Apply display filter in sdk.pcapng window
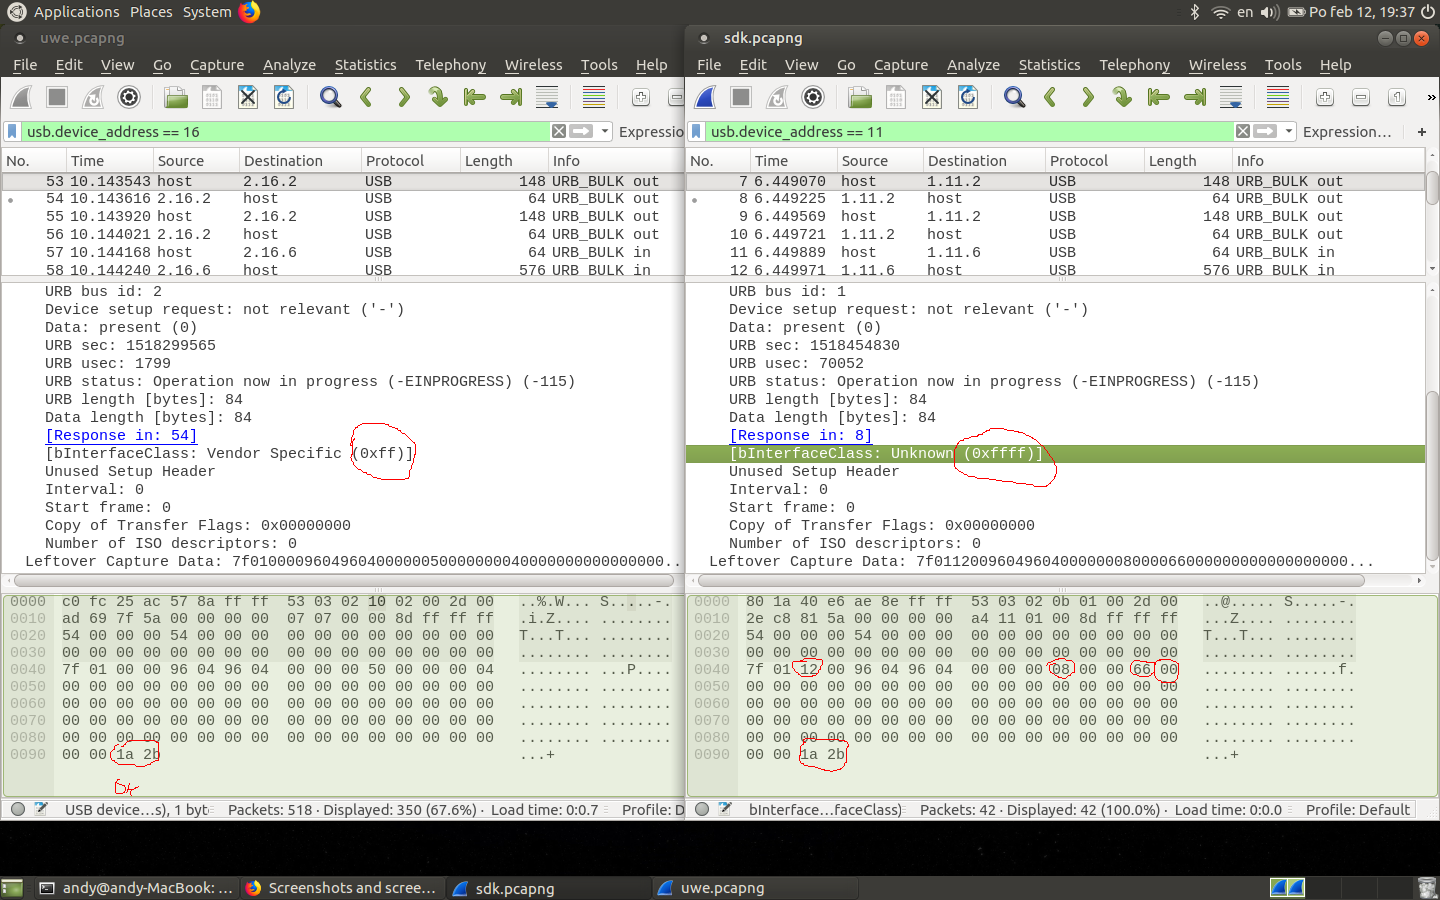Viewport: 1440px width, 900px height. tap(1265, 131)
